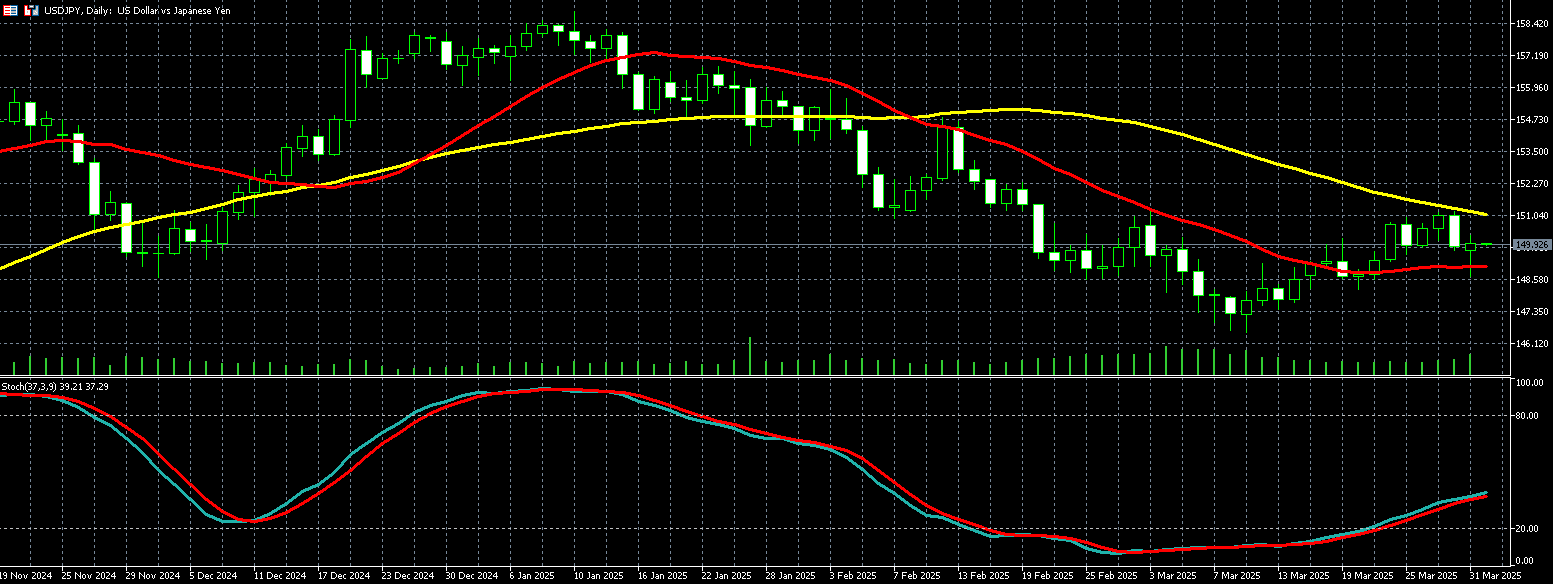The height and width of the screenshot is (584, 1553).
Task: Click the 148.580 price scale label
Action: [x=1532, y=279]
